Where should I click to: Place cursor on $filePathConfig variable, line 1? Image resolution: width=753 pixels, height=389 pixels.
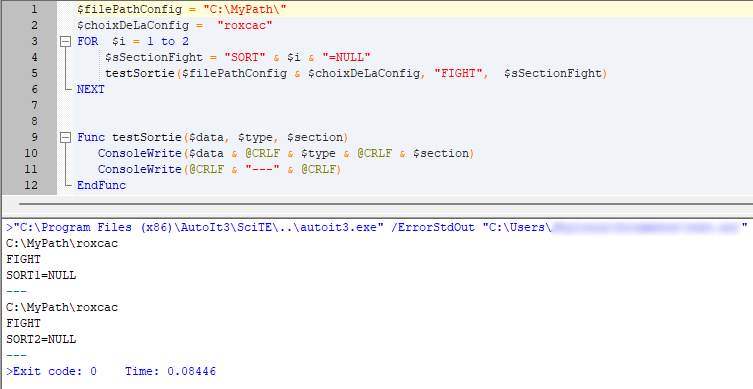129,10
